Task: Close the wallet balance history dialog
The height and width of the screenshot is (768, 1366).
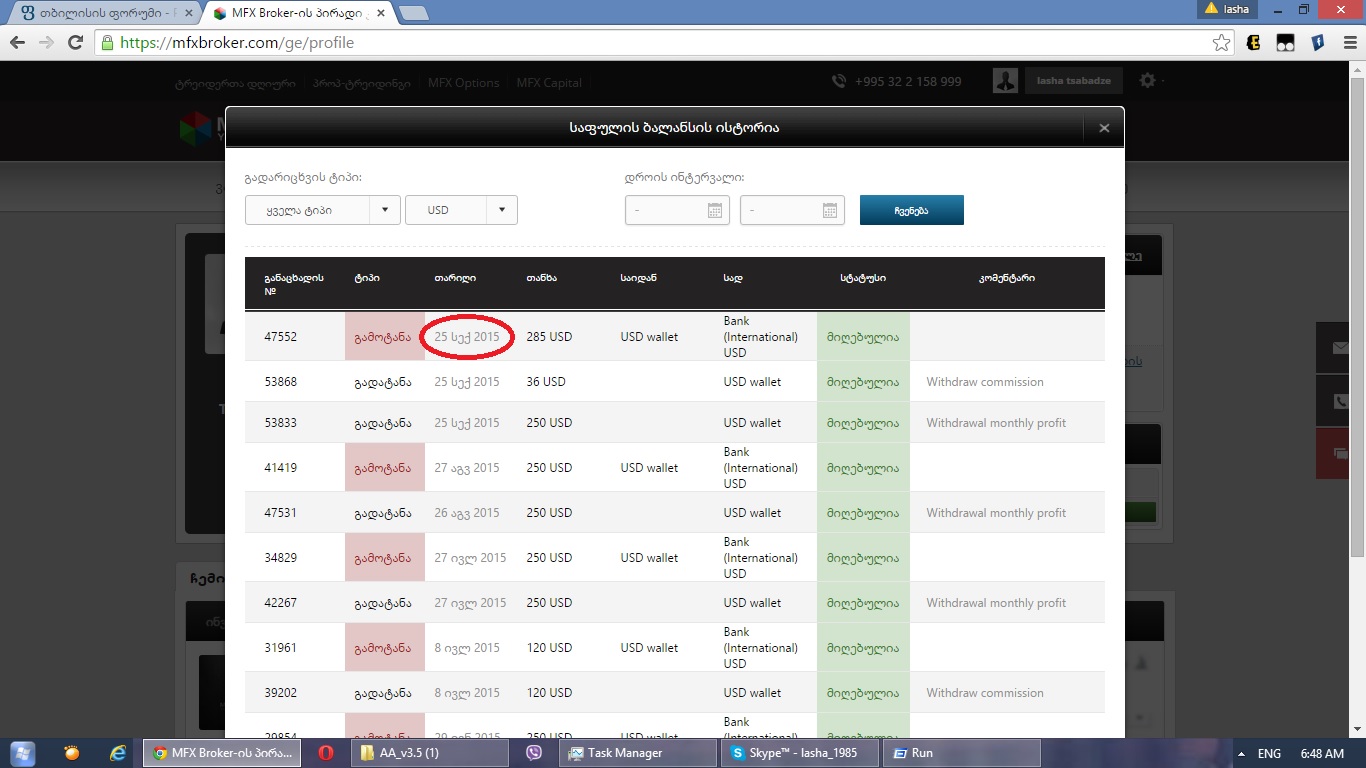Action: (x=1104, y=128)
